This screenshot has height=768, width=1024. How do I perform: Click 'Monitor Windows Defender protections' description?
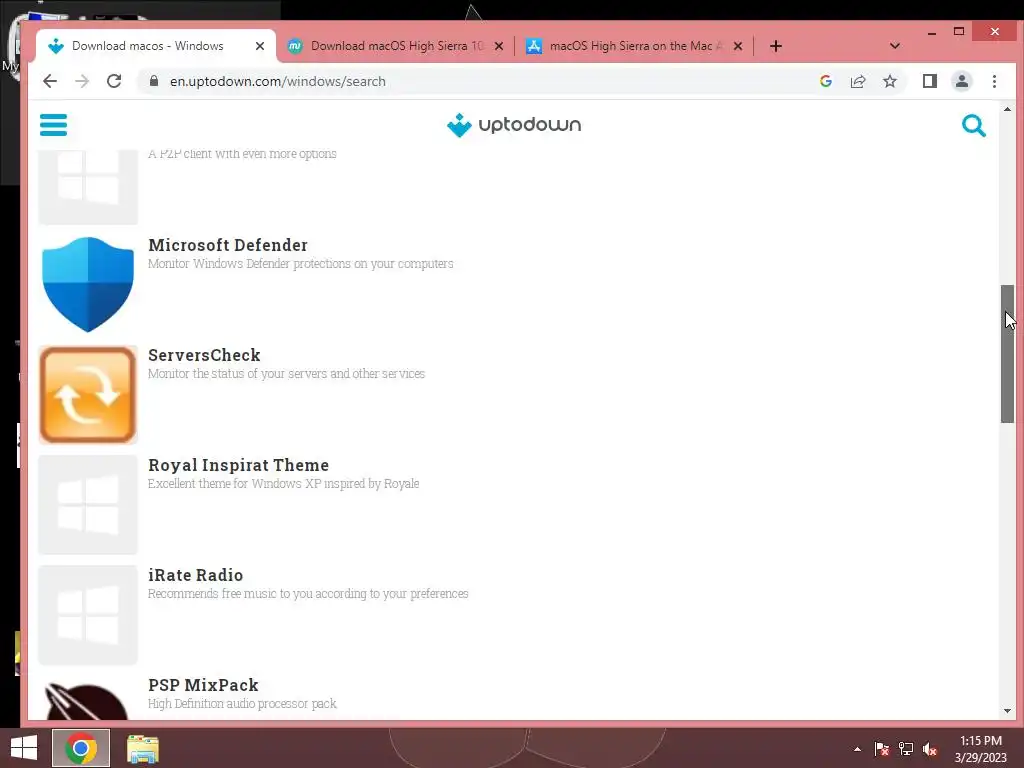300,264
